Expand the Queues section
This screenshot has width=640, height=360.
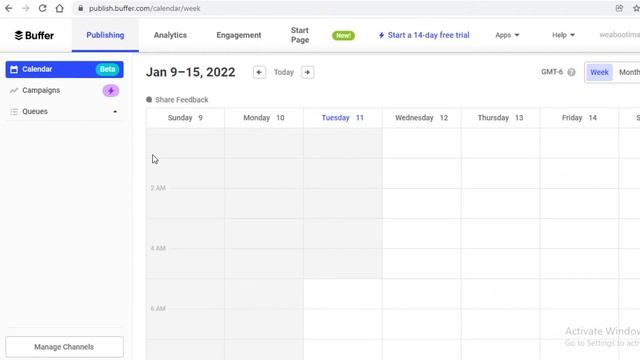coord(64,111)
